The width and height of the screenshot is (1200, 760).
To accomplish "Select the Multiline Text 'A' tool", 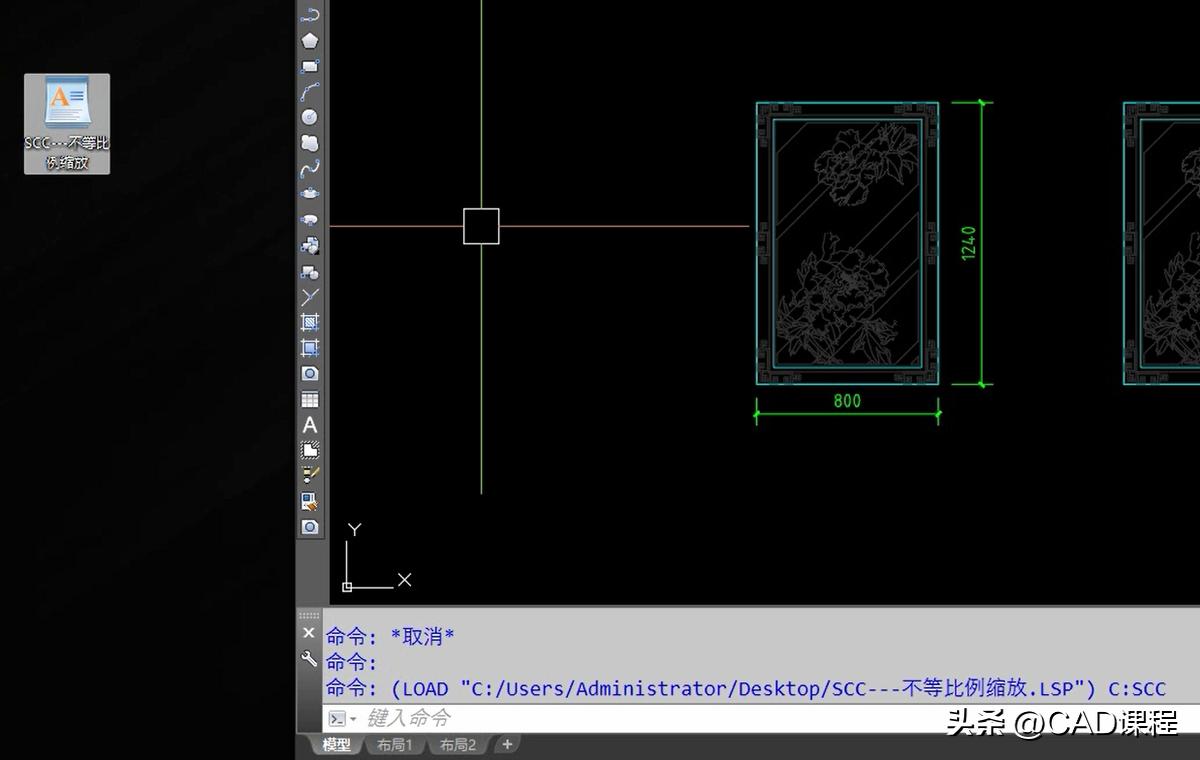I will click(310, 425).
